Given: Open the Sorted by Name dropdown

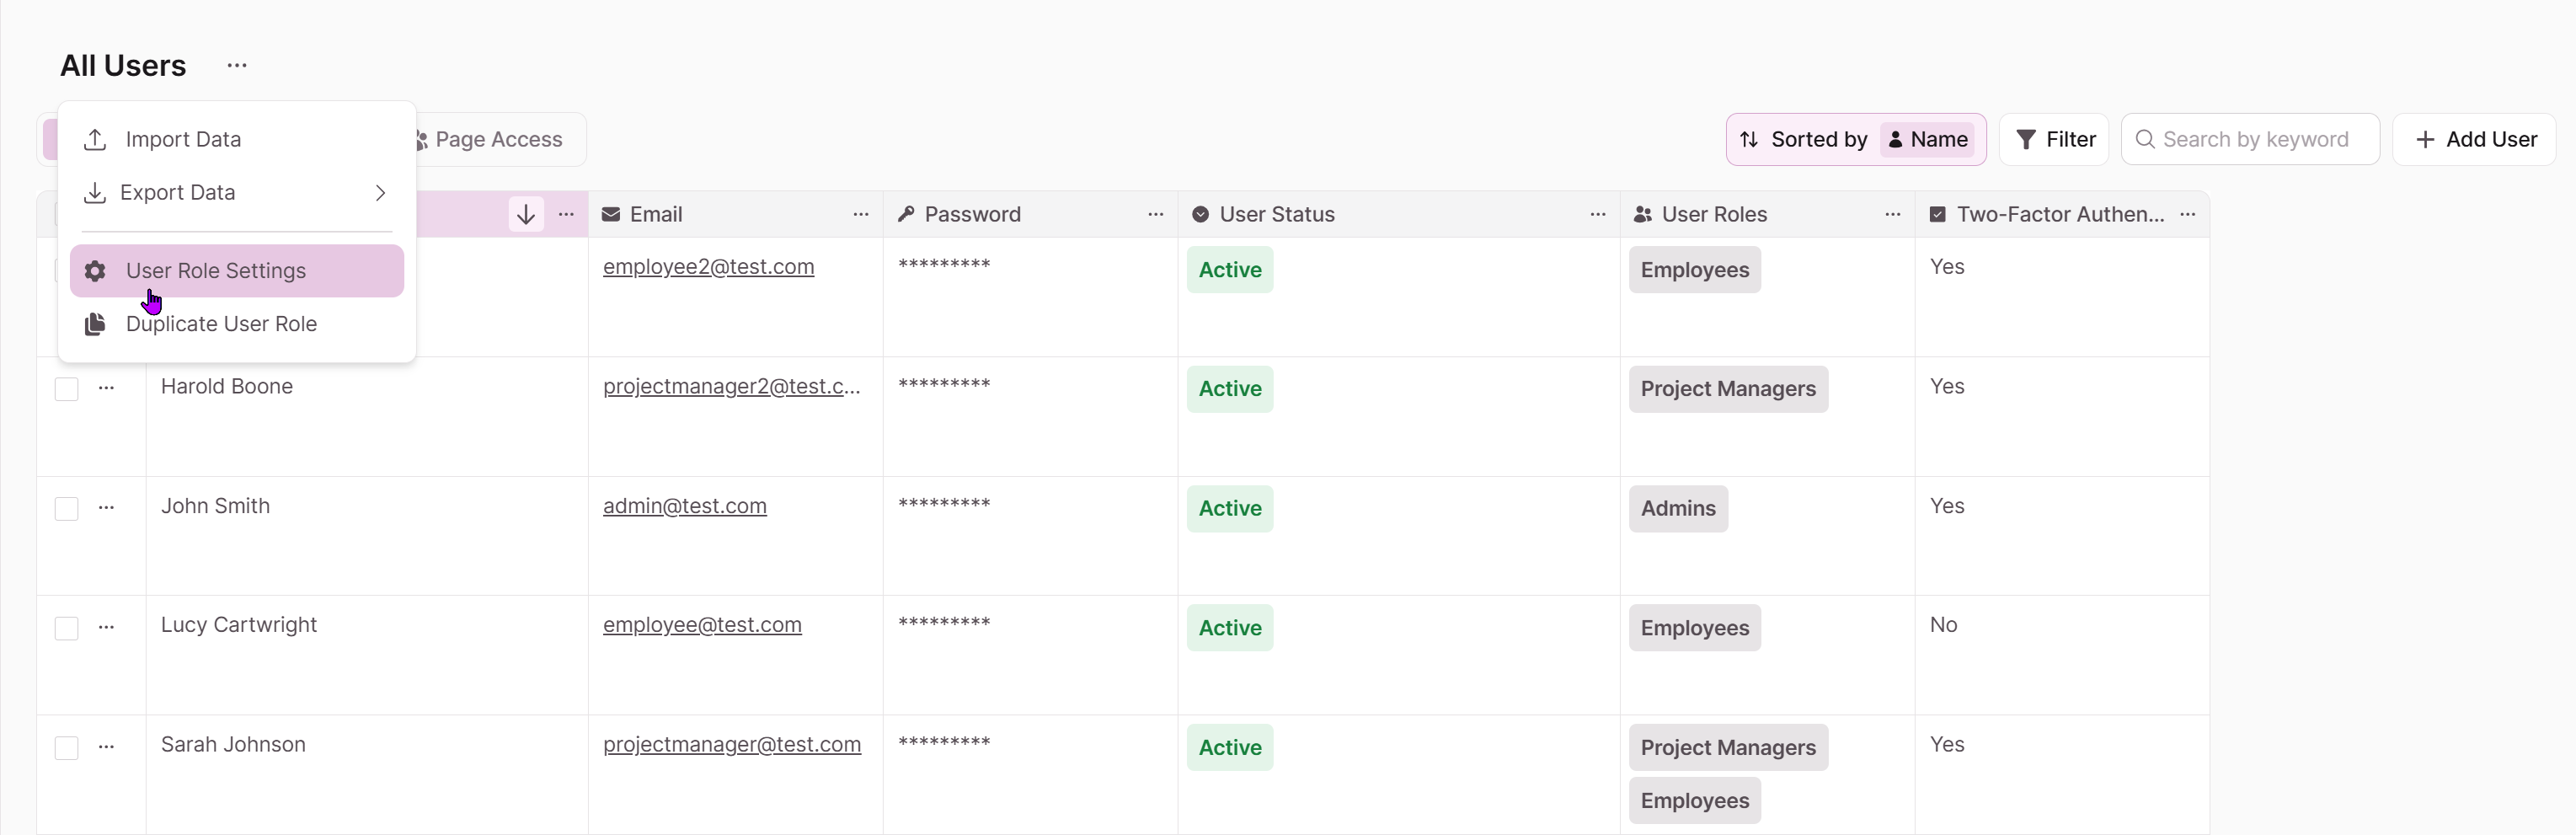Looking at the screenshot, I should point(1856,139).
